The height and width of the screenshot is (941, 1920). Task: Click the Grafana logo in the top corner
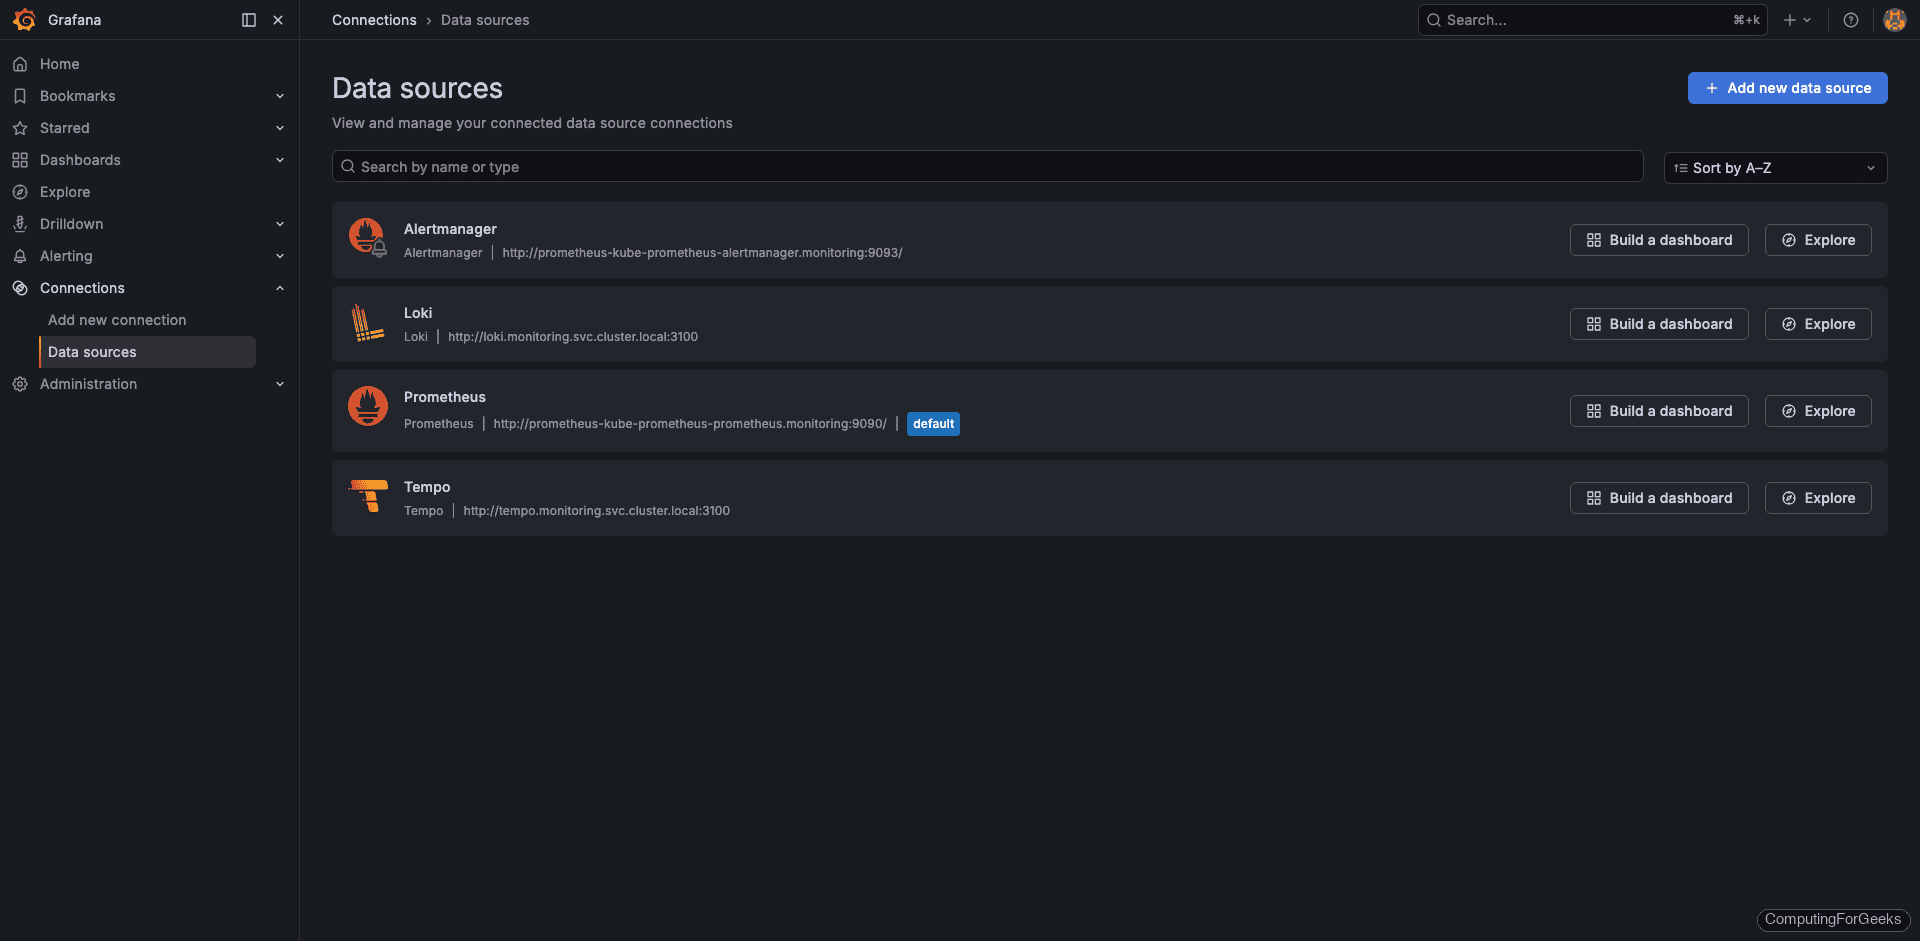pyautogui.click(x=25, y=19)
